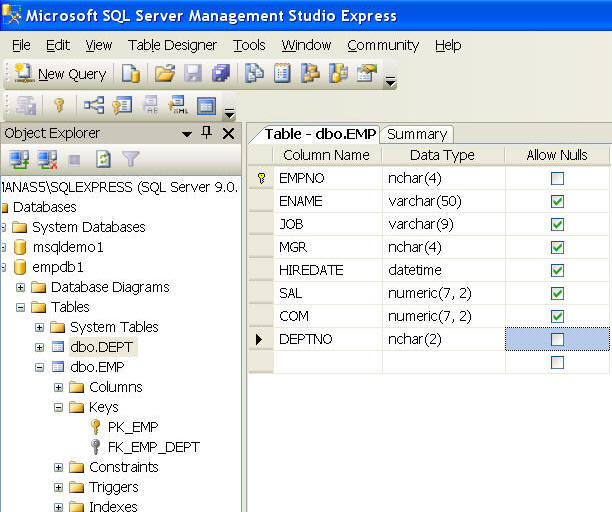This screenshot has width=612, height=512.
Task: Select the msqldemo1 database
Action: [68, 247]
